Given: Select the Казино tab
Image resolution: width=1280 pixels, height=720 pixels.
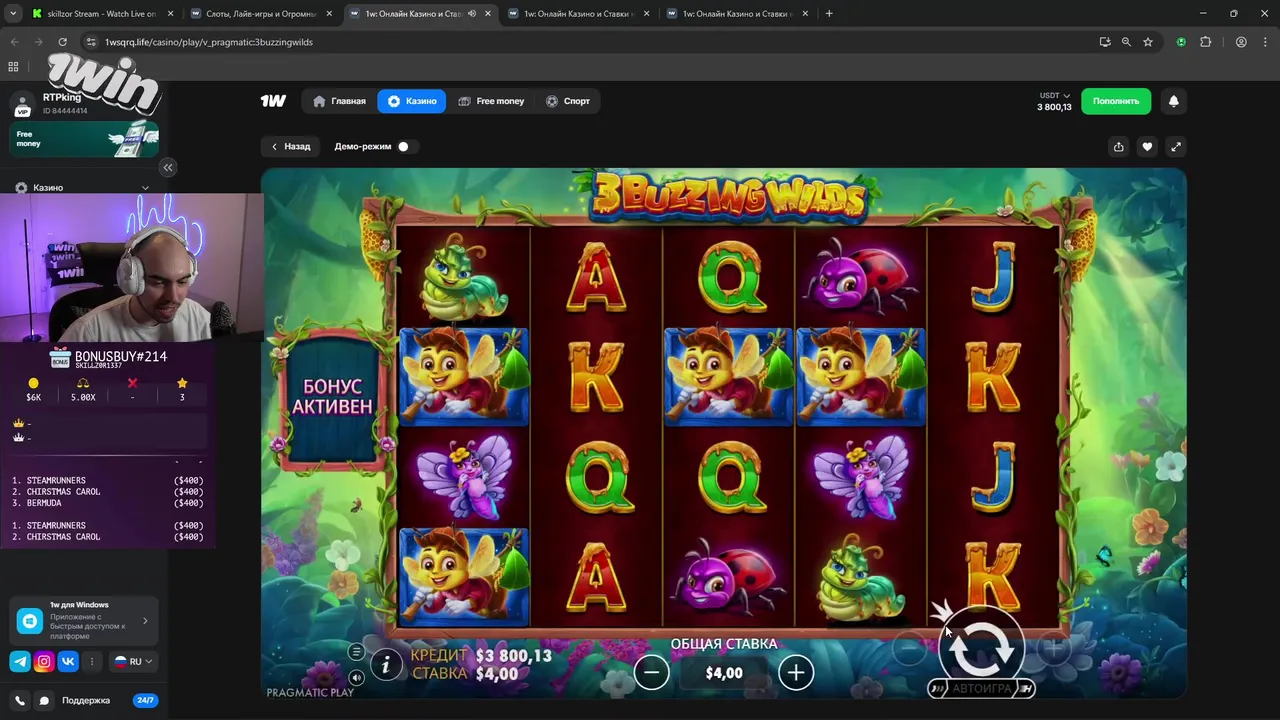Looking at the screenshot, I should 412,101.
